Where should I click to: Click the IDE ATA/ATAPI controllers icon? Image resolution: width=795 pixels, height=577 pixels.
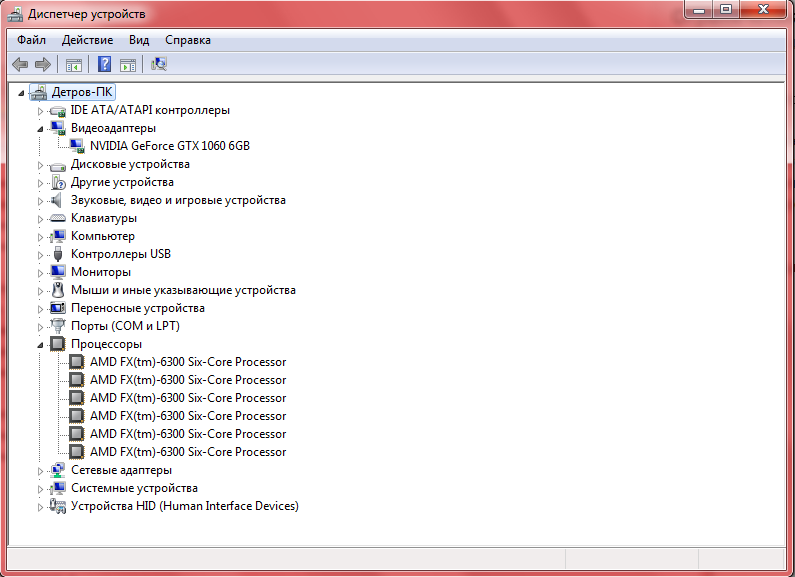[x=58, y=111]
